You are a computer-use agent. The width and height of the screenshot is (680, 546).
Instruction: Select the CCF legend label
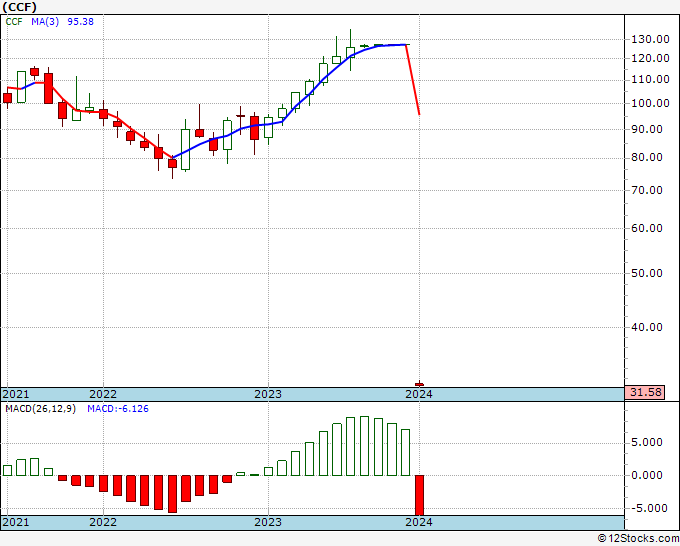14,21
